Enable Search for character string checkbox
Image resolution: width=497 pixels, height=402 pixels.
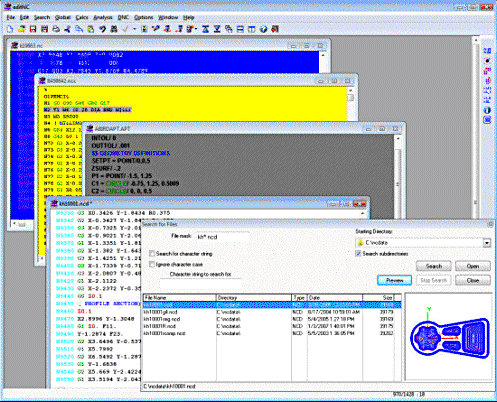[152, 254]
